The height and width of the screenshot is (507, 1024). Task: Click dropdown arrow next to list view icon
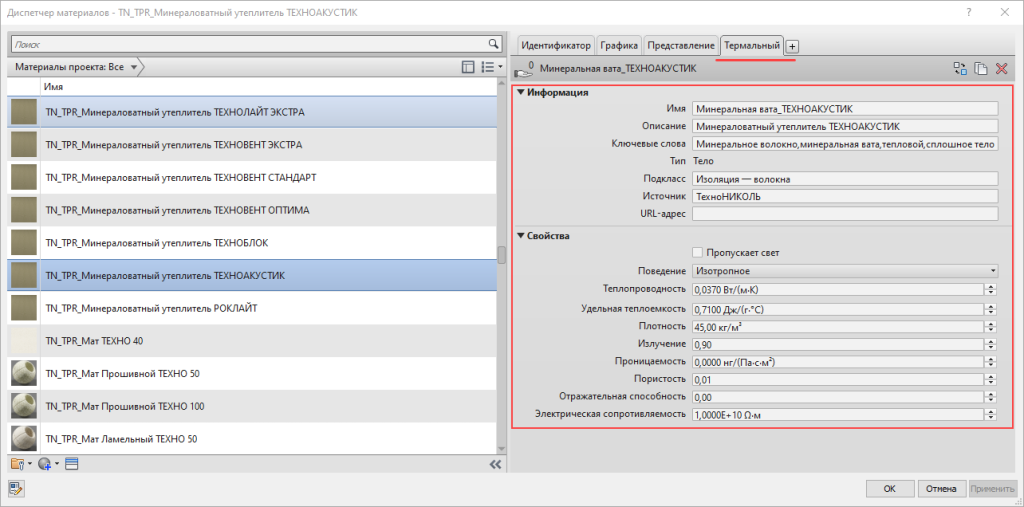pos(500,67)
